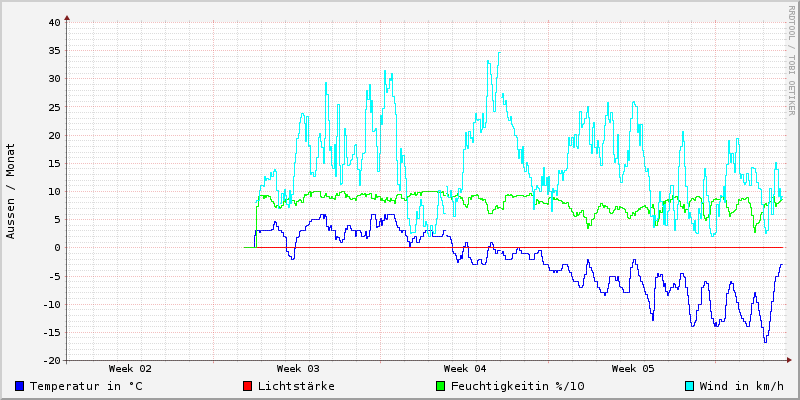Viewport: 800px width, 400px height.
Task: Click the green Feuchtigkeit legend swatch
Action: click(441, 386)
